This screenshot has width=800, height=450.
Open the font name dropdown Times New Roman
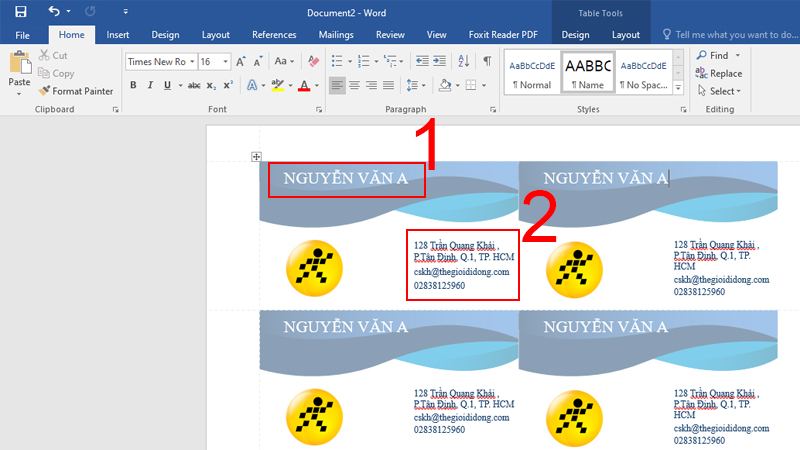(x=159, y=61)
